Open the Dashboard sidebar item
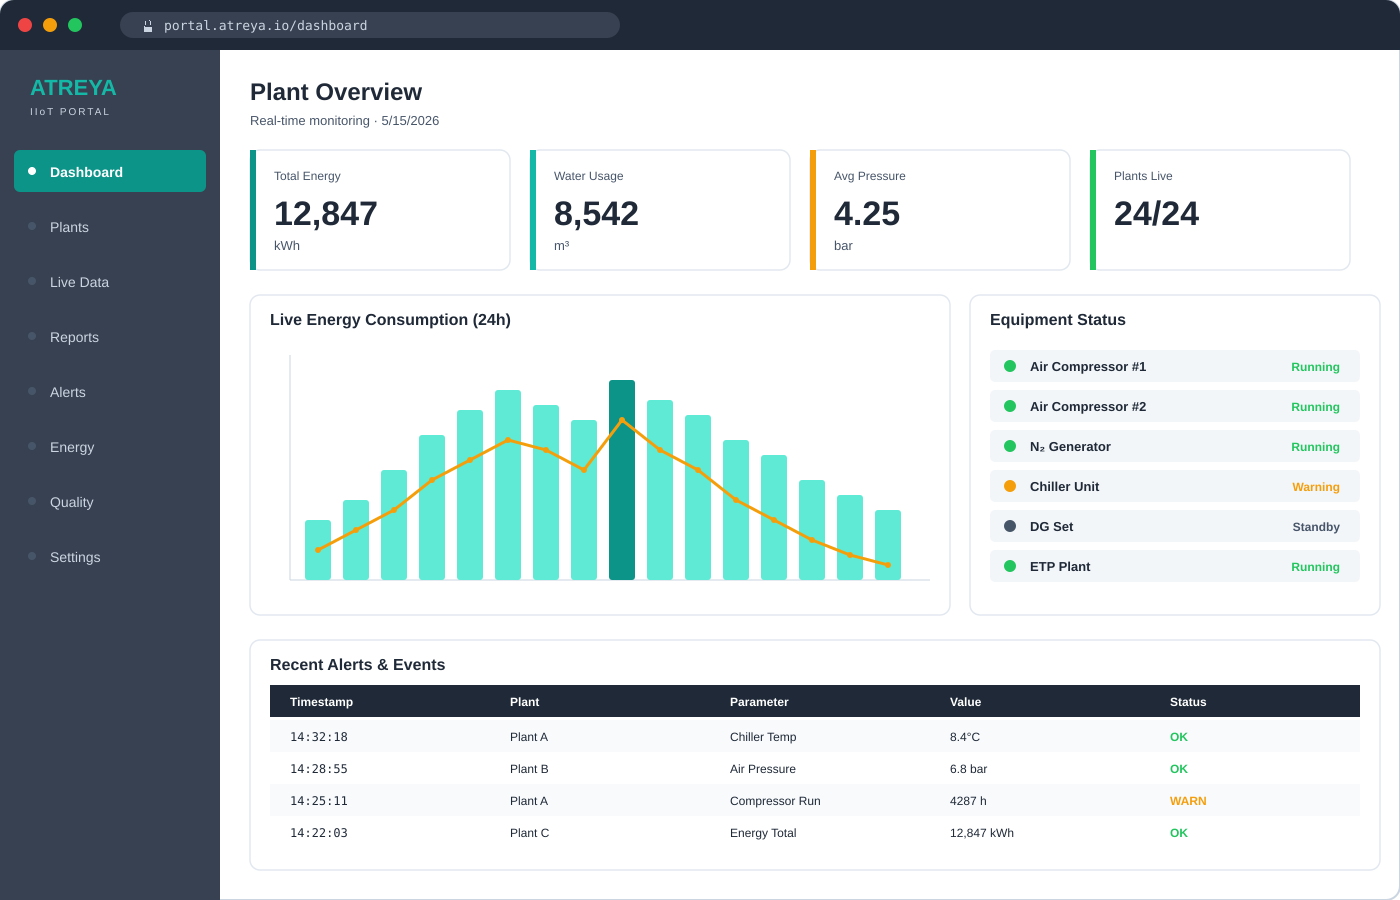The height and width of the screenshot is (900, 1400). (x=110, y=171)
